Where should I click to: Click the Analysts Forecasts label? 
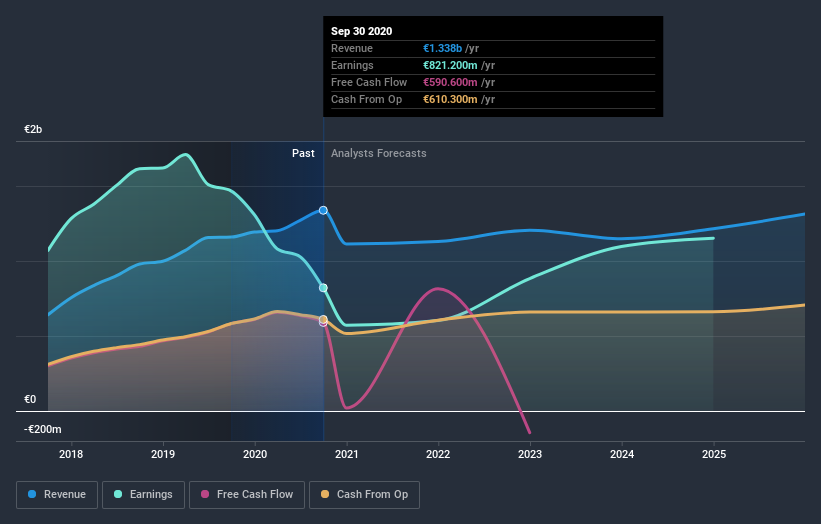coord(379,153)
